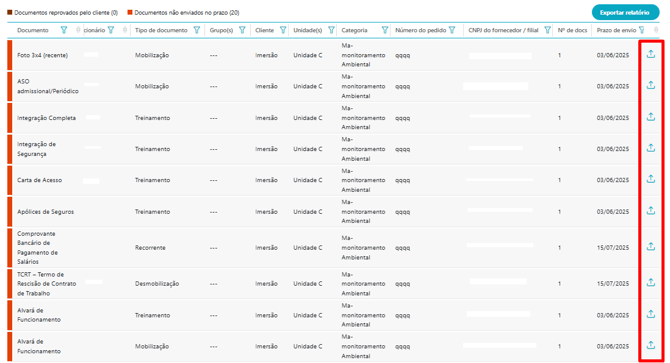
Task: Click the Cliente column header
Action: tap(264, 30)
